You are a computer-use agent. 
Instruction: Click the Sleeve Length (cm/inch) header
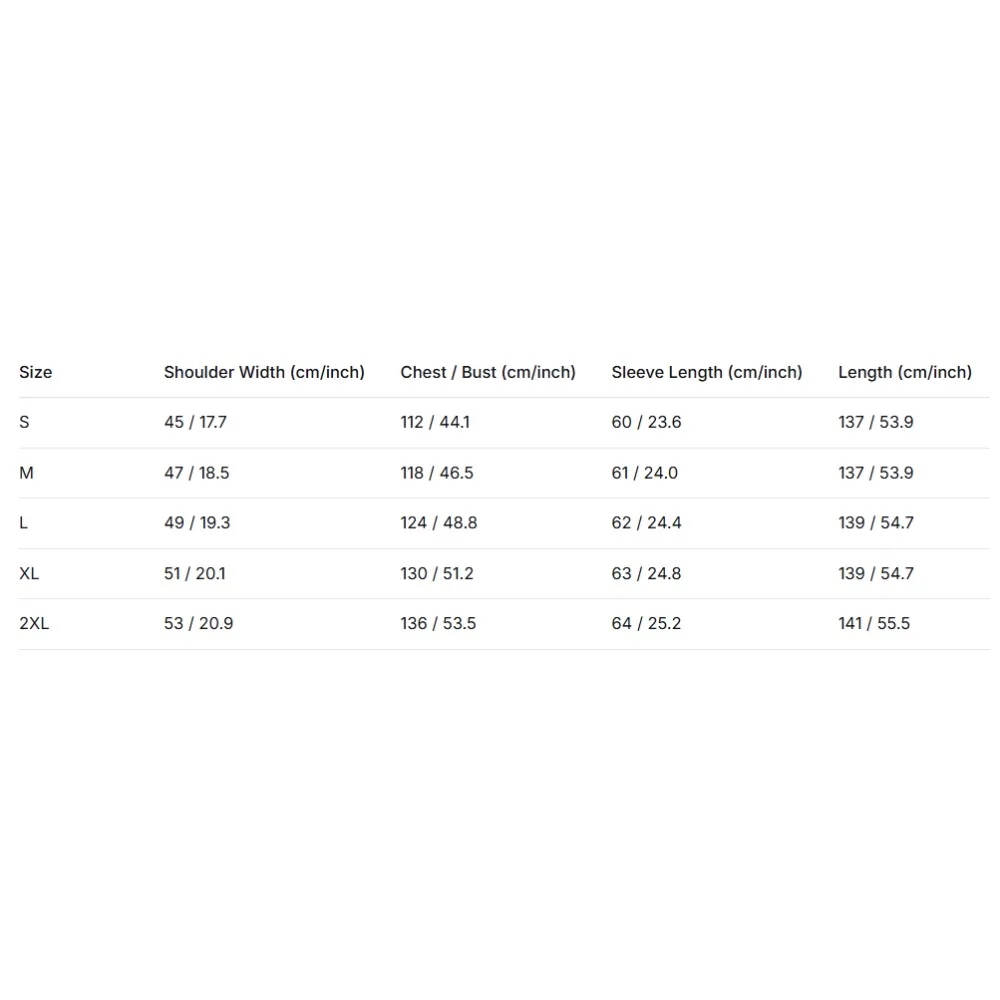(x=707, y=372)
